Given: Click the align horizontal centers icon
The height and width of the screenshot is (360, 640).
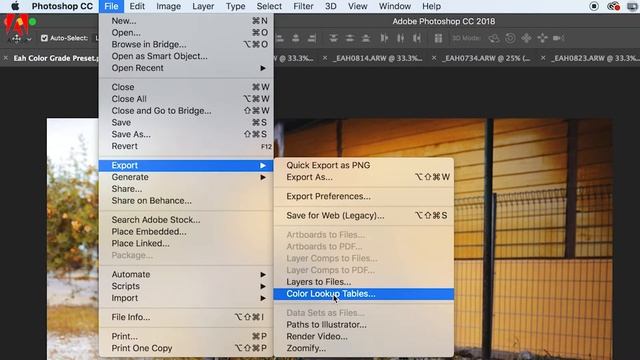Looking at the screenshot, I should click(x=296, y=38).
